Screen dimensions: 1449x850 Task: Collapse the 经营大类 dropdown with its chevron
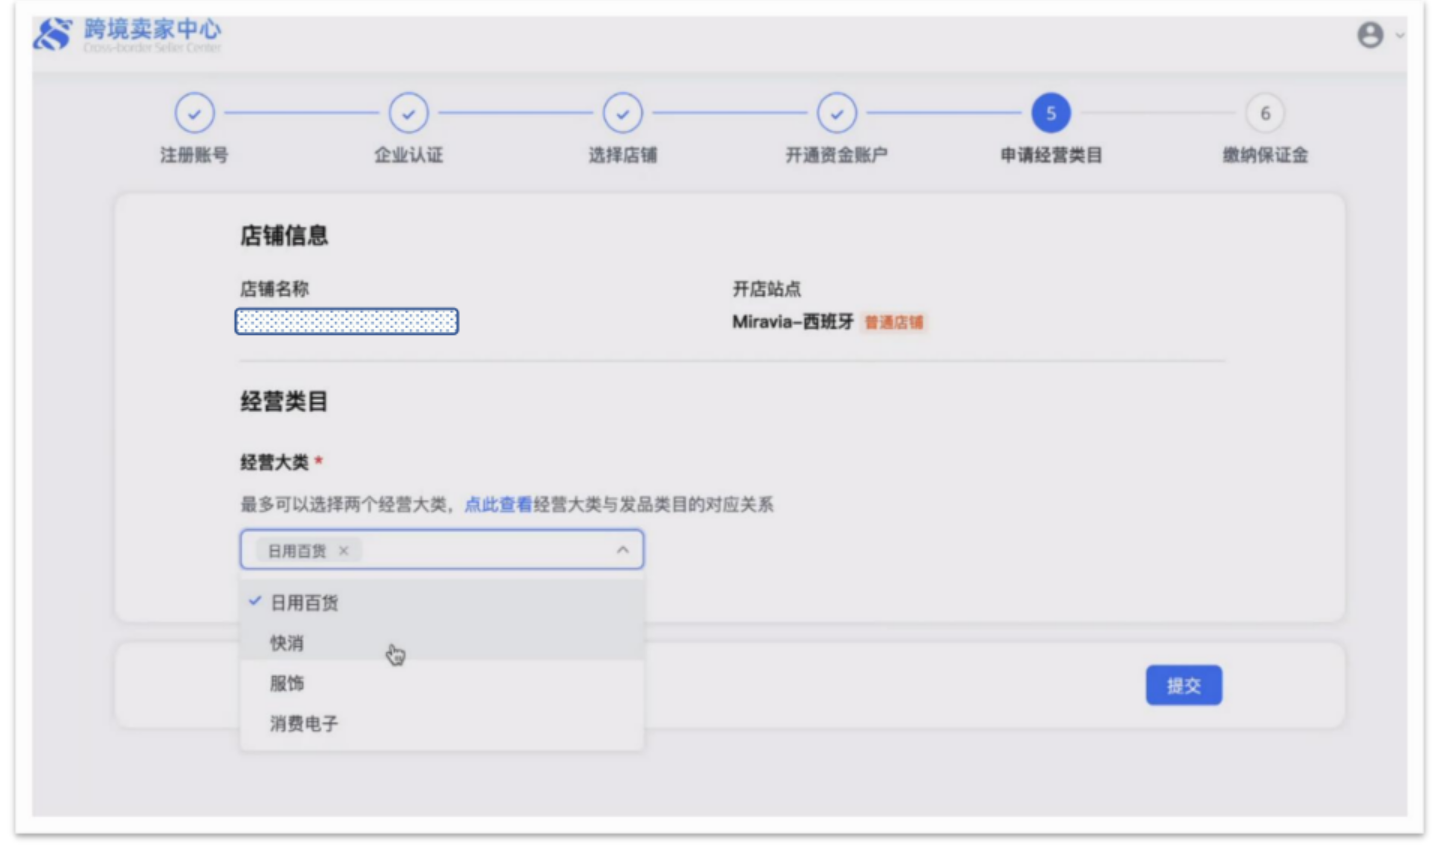tap(623, 550)
